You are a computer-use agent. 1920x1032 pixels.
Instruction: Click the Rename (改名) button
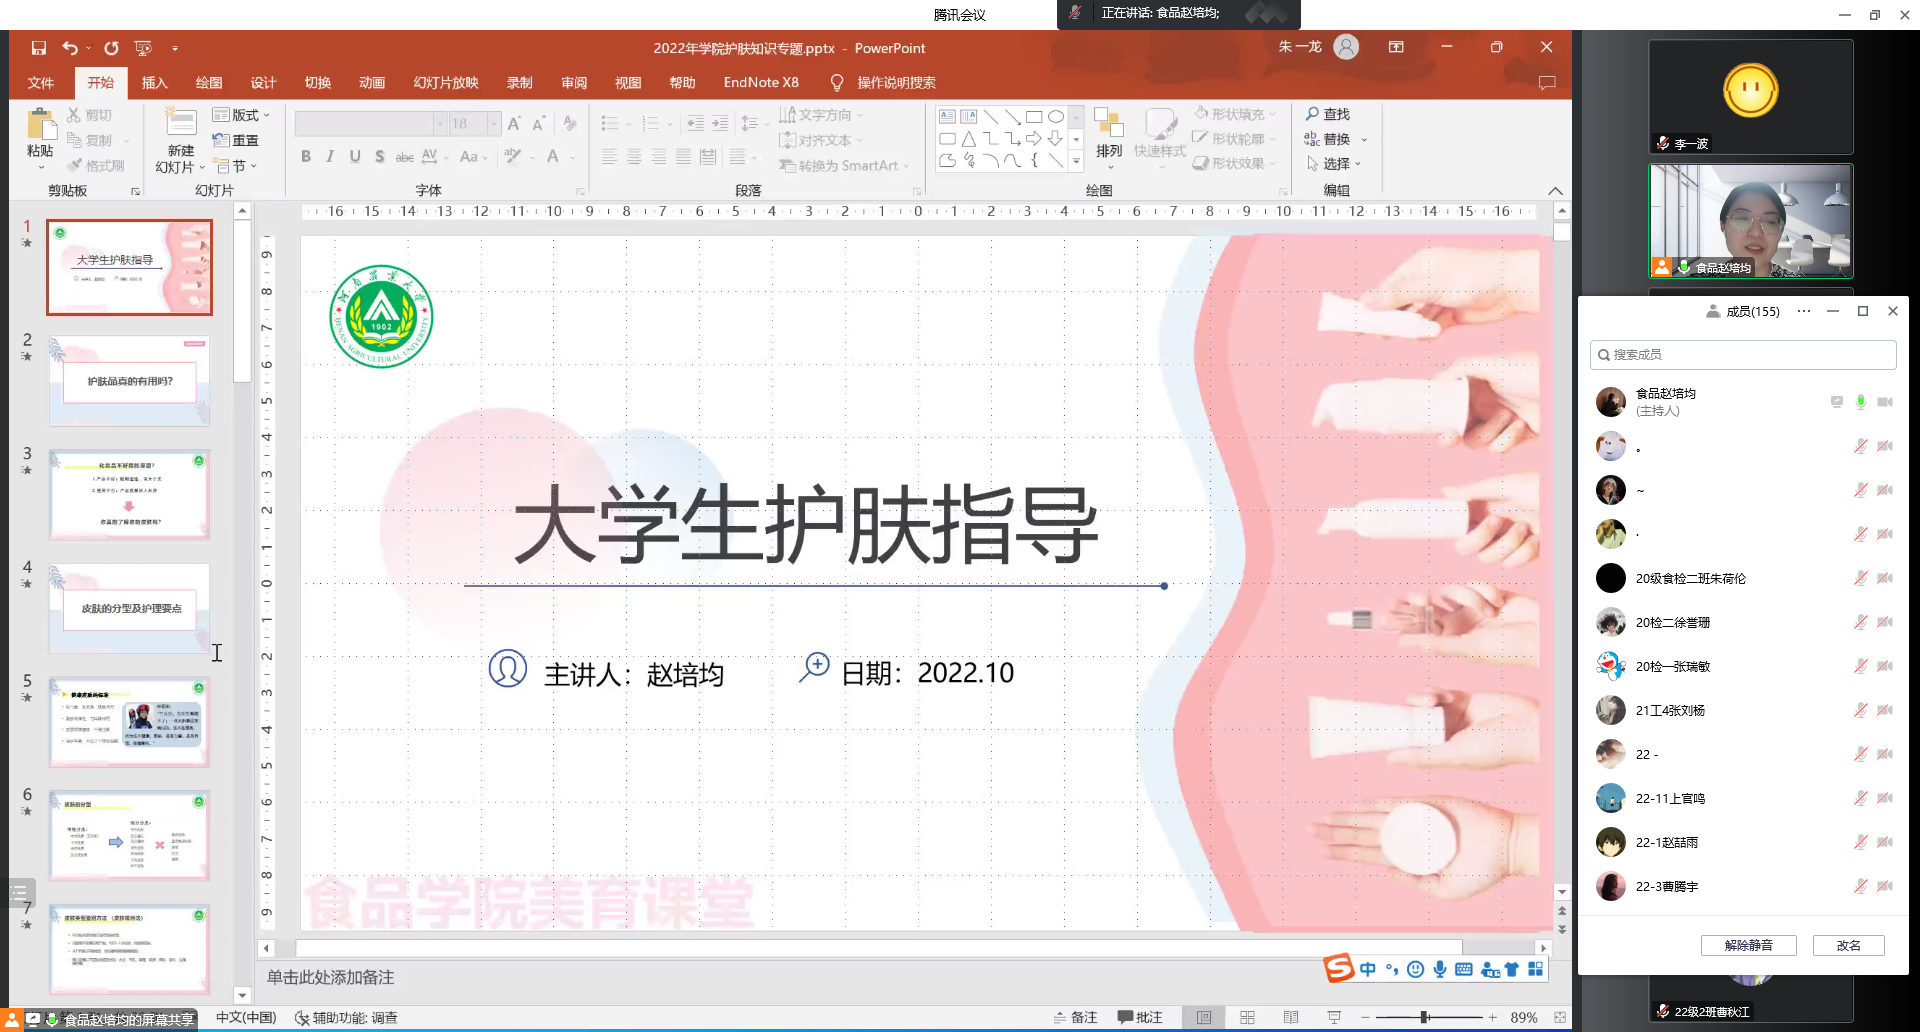pyautogui.click(x=1848, y=945)
